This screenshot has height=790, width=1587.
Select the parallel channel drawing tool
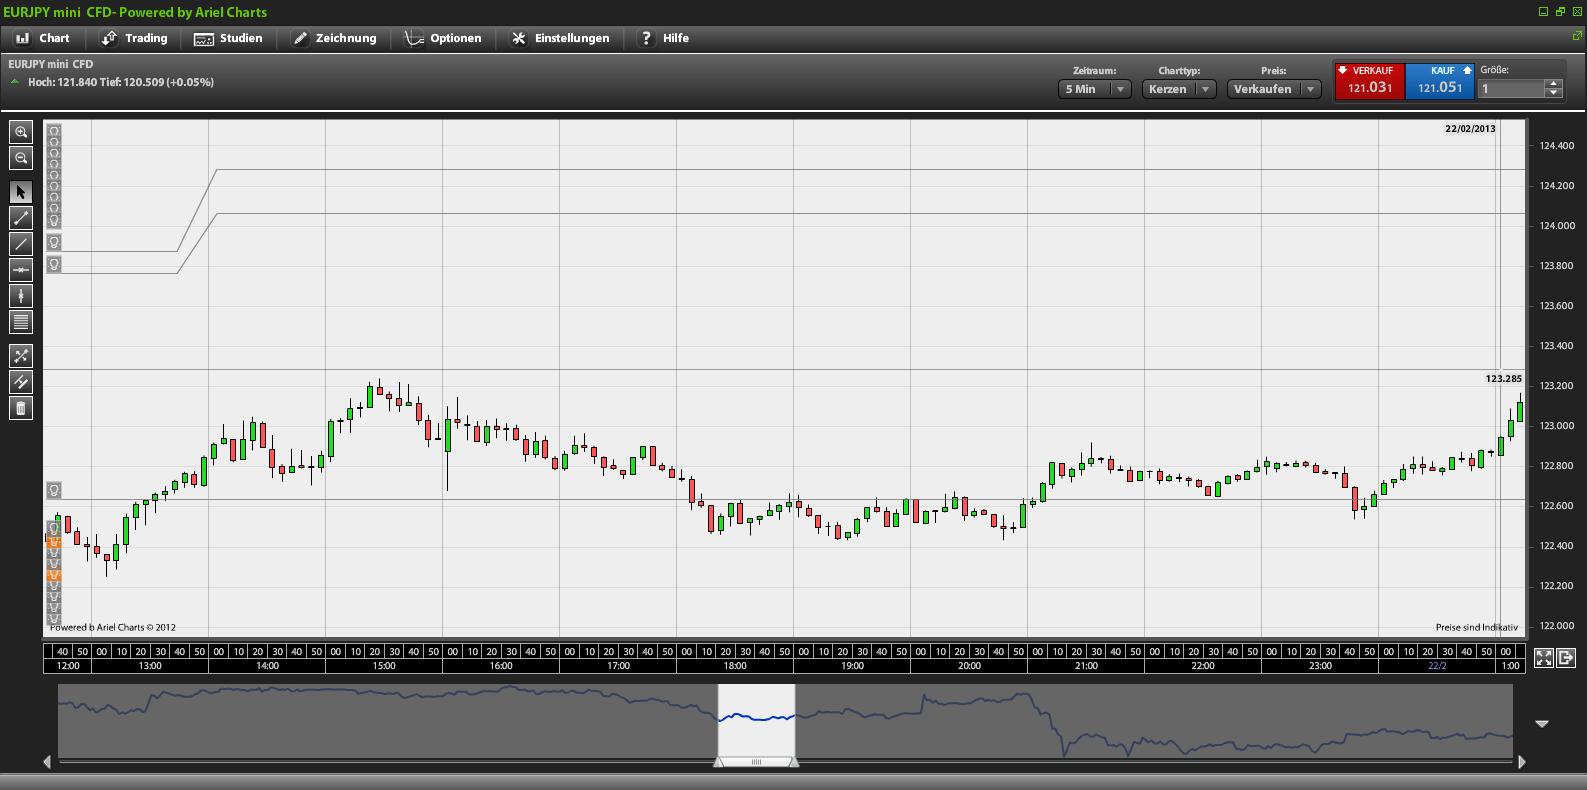pyautogui.click(x=21, y=382)
